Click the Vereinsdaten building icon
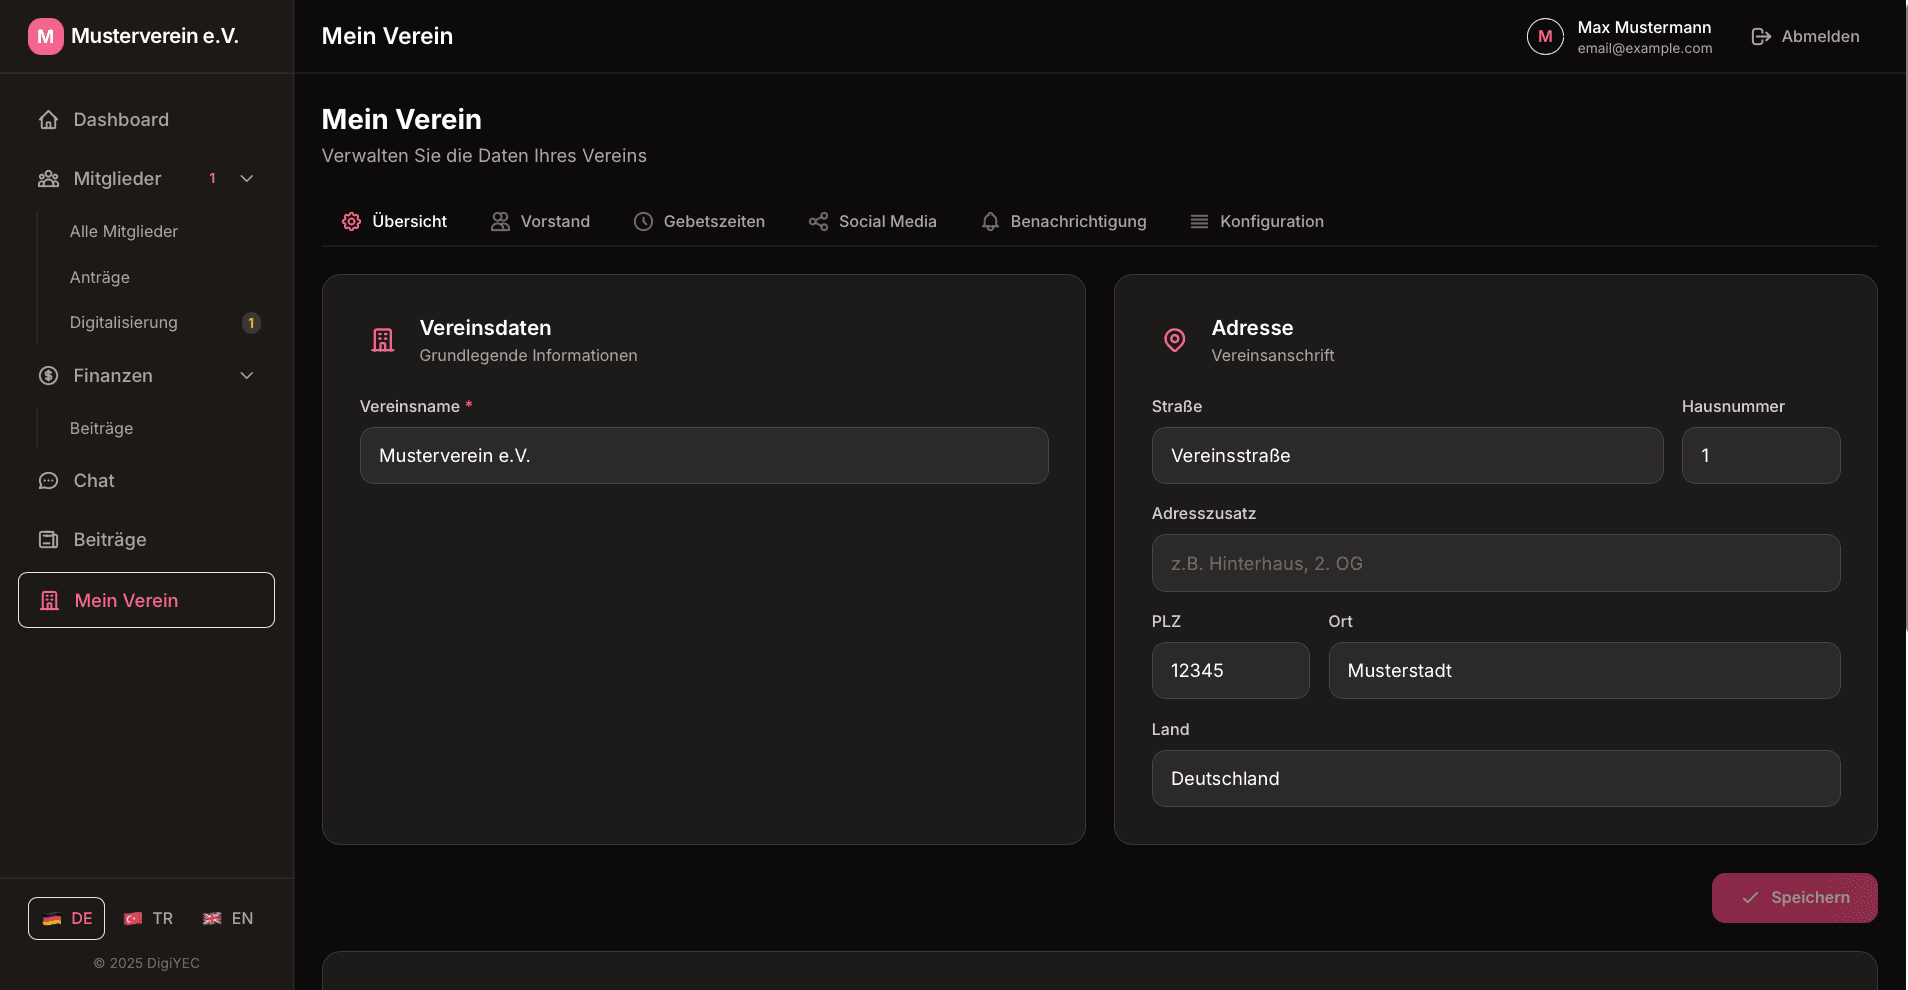 tap(383, 340)
